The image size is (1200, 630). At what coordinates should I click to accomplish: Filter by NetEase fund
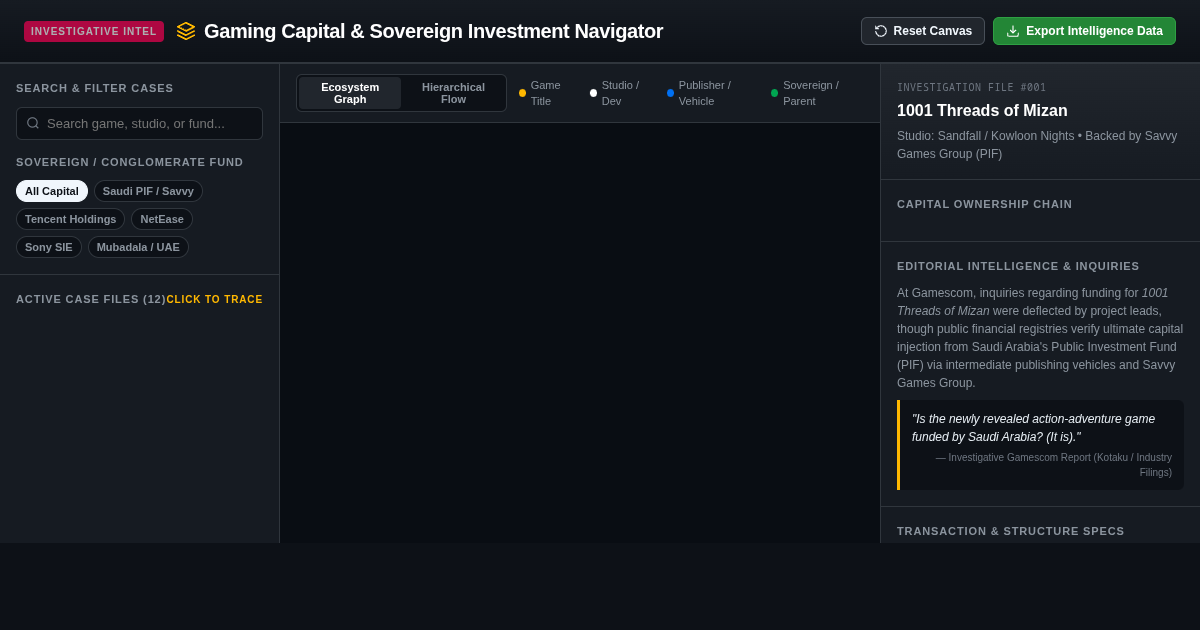tap(162, 219)
